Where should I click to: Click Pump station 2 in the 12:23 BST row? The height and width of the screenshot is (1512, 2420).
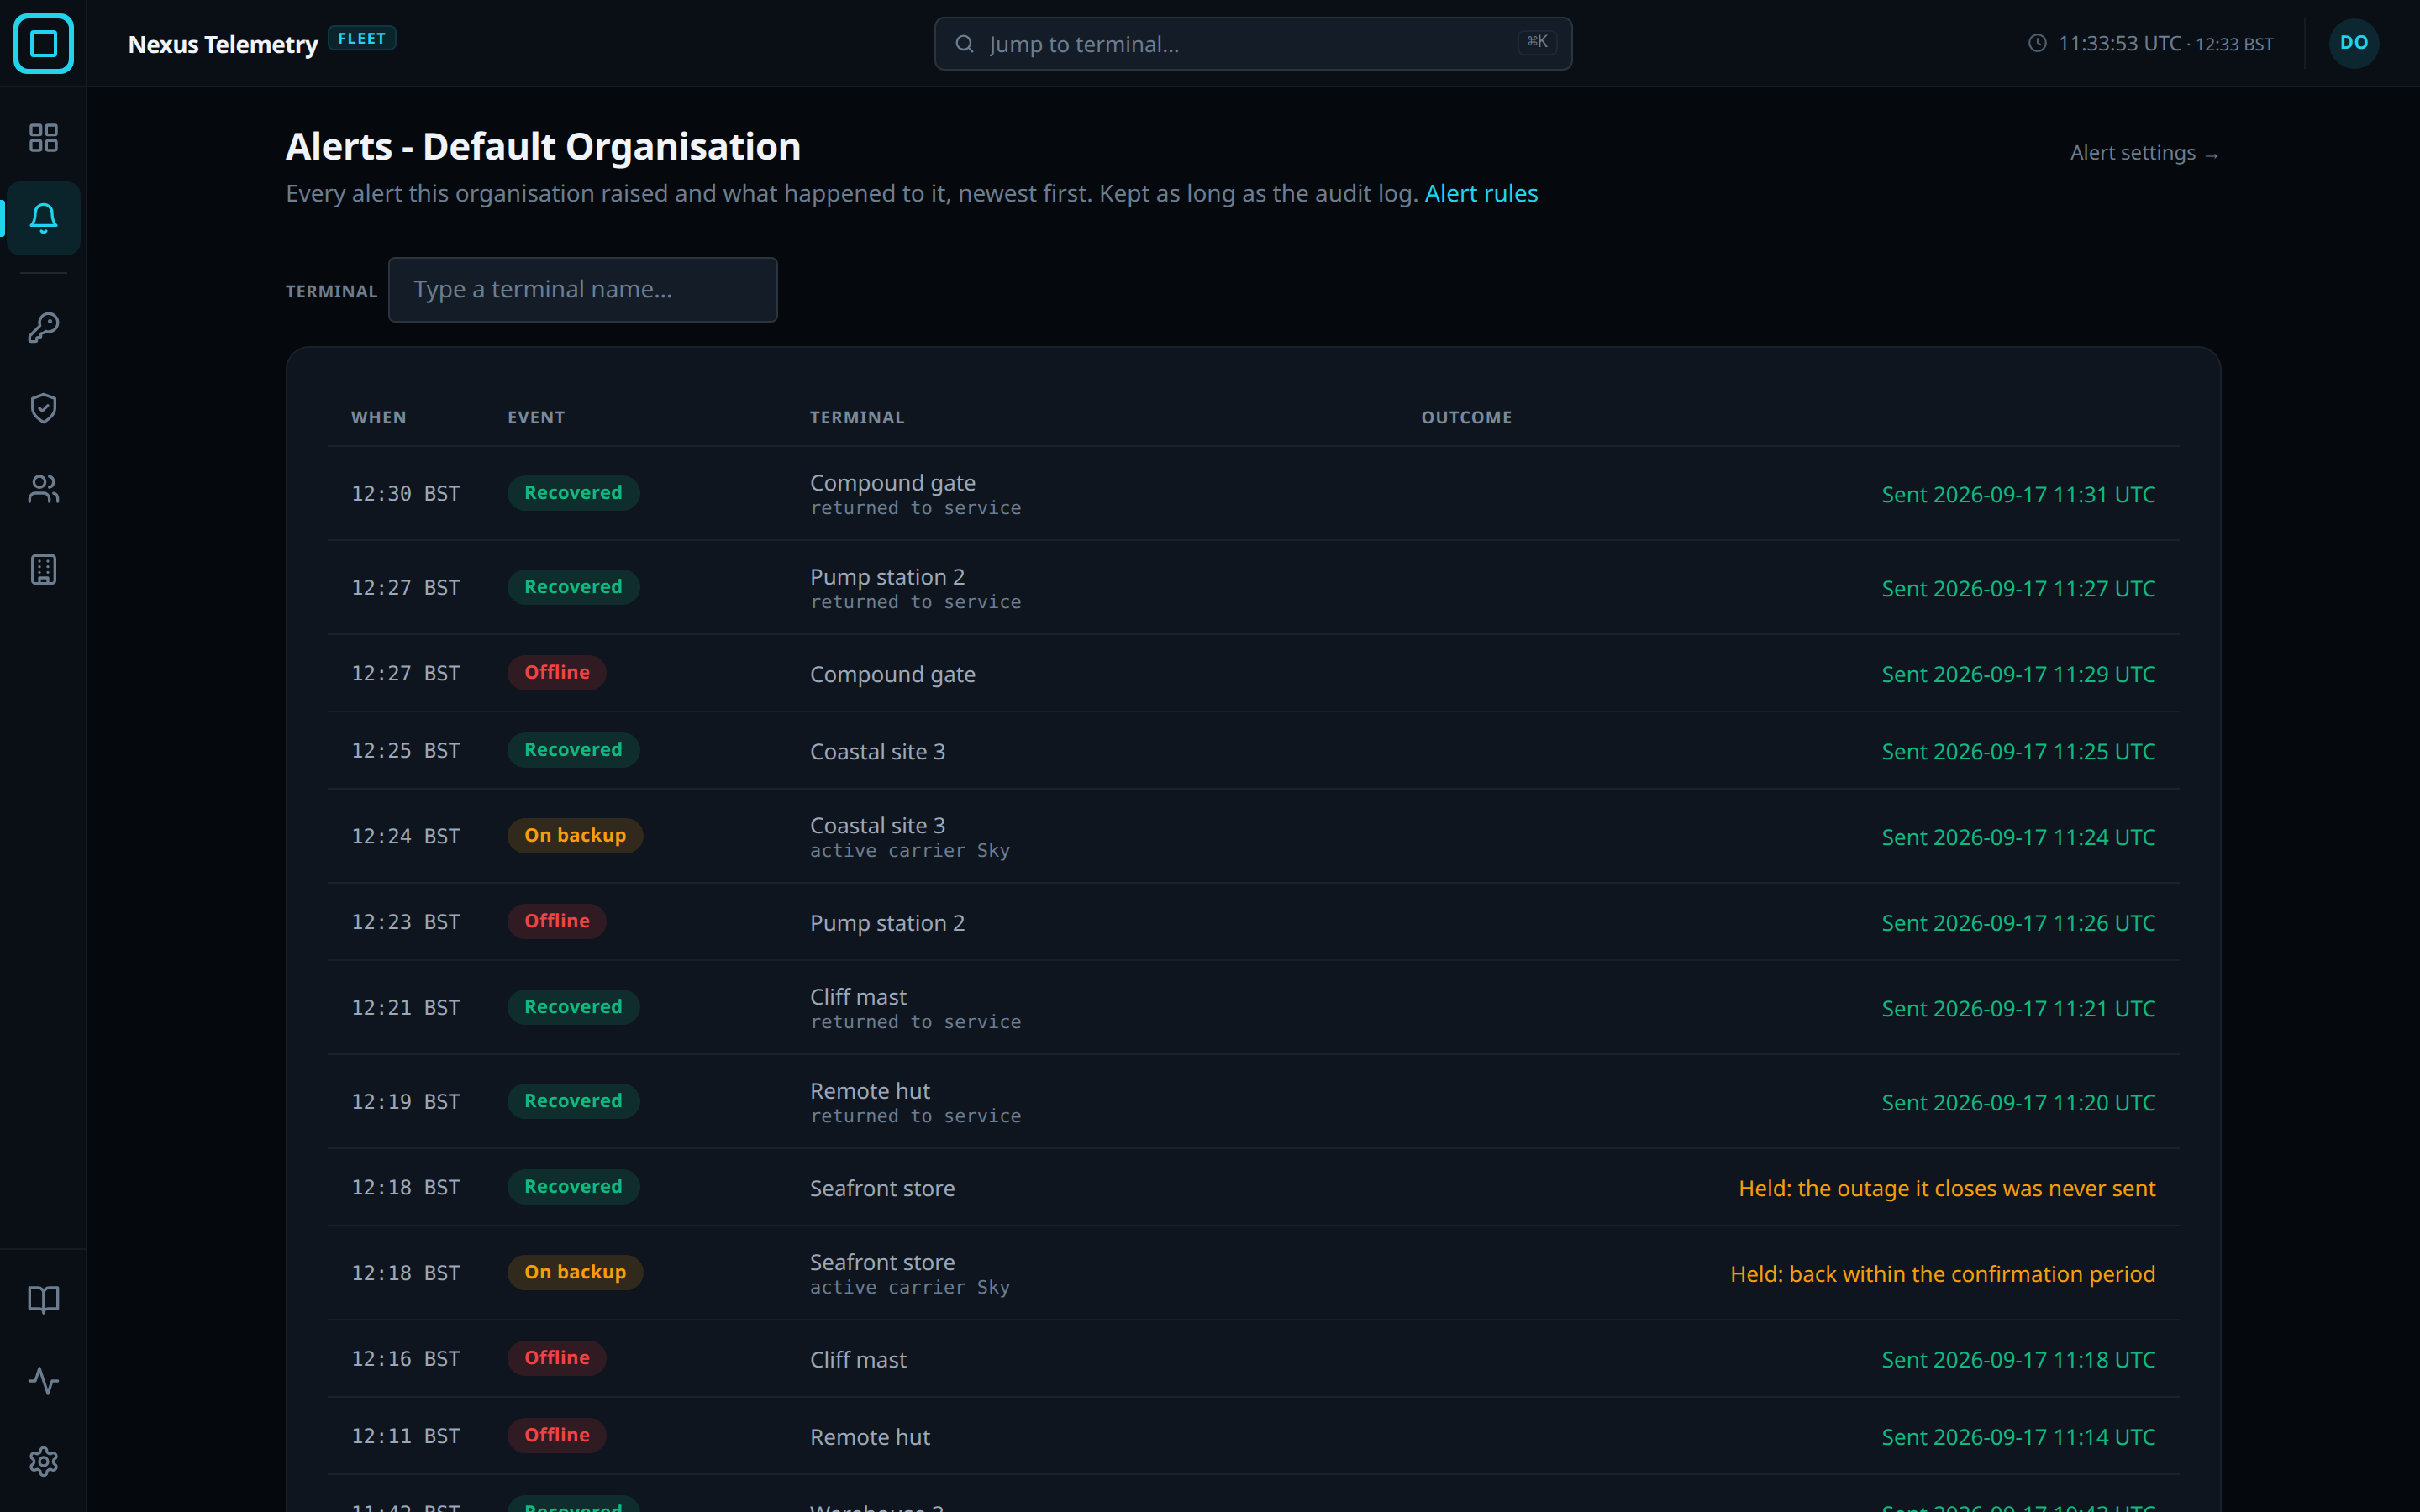click(887, 923)
